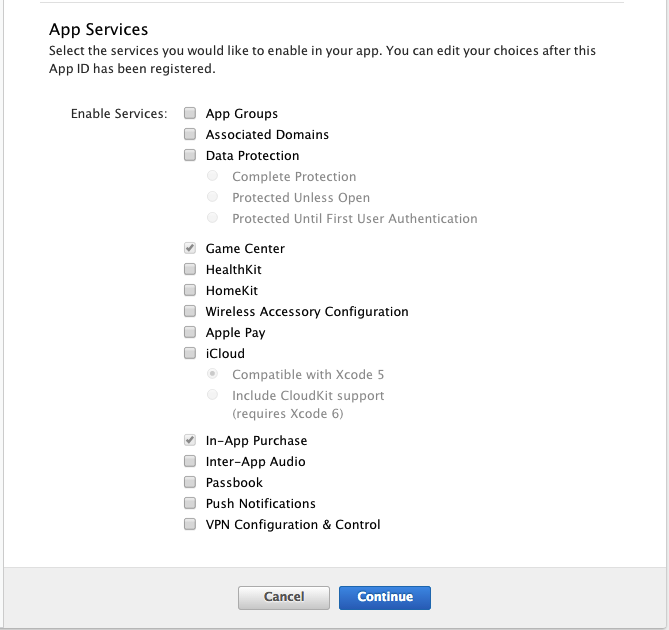Select Complete Protection radio option
Screen dimensions: 669x630
point(212,176)
